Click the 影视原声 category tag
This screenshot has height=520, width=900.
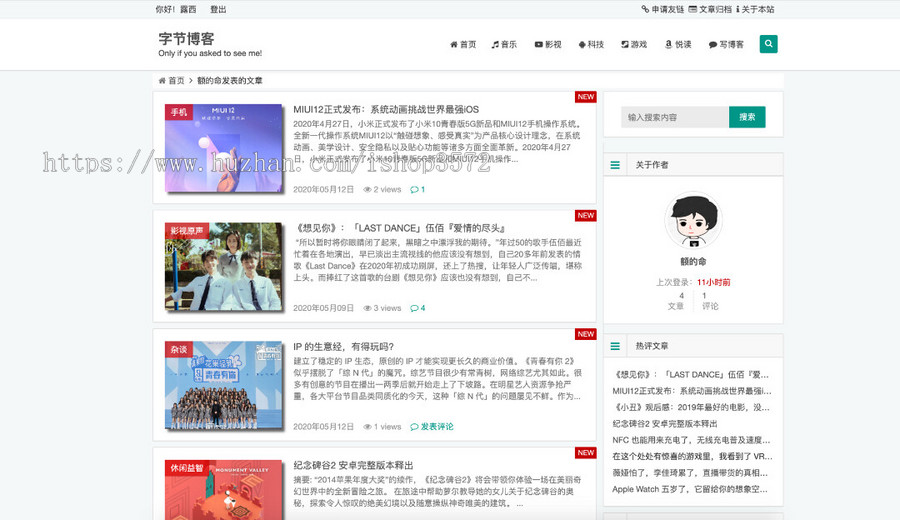187,231
